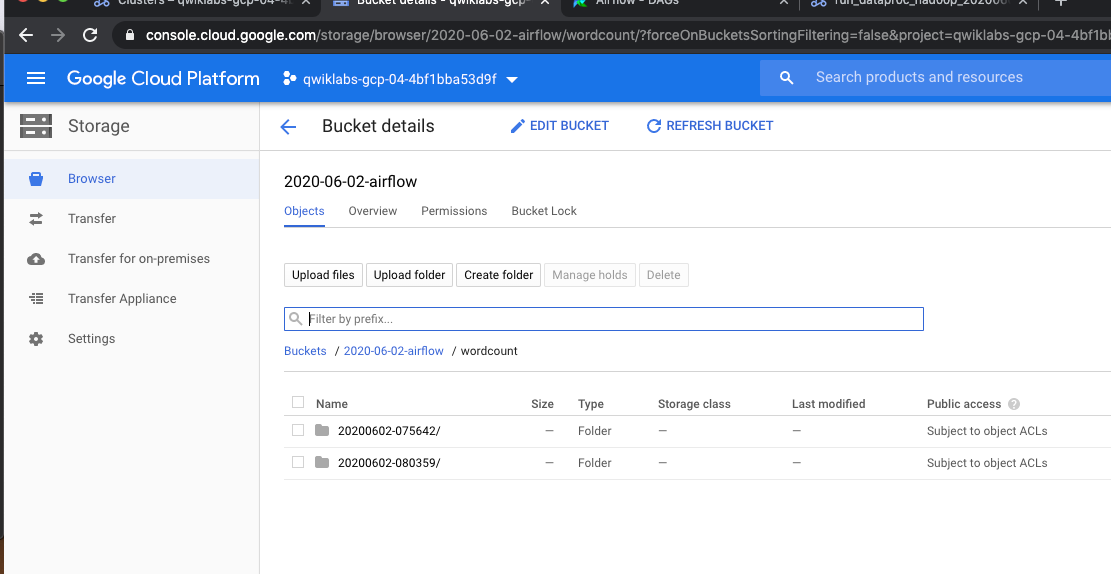Expand the qwiklabs project dropdown arrow
Image resolution: width=1111 pixels, height=574 pixels.
[x=512, y=79]
